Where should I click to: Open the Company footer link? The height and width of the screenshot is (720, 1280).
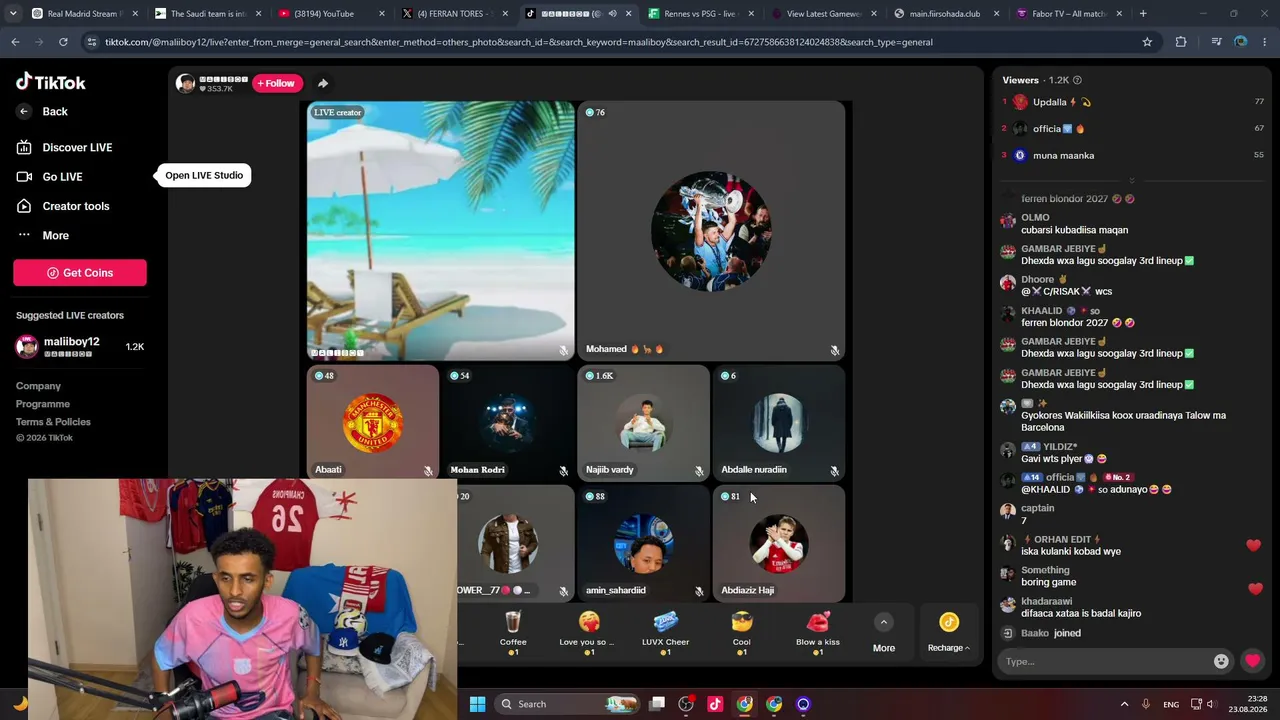click(38, 386)
